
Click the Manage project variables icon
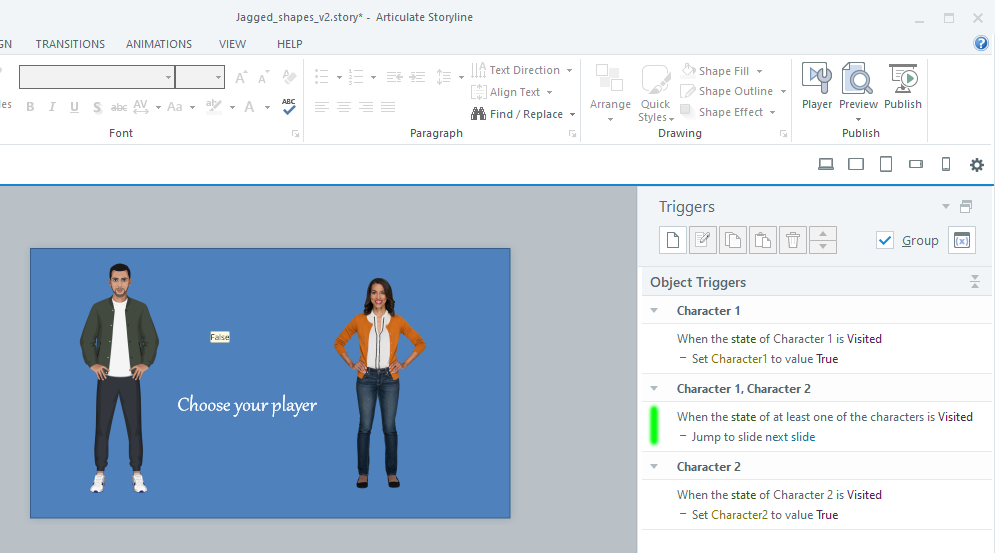pyautogui.click(x=961, y=240)
